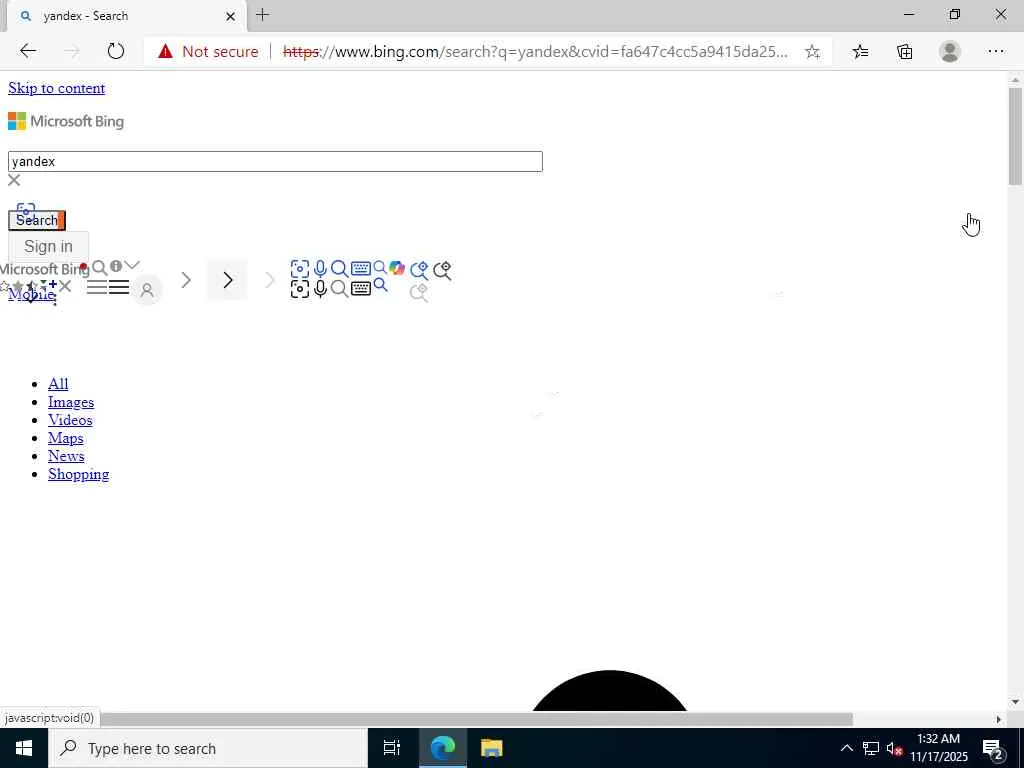
Task: Open File Explorer from taskbar
Action: [491, 748]
